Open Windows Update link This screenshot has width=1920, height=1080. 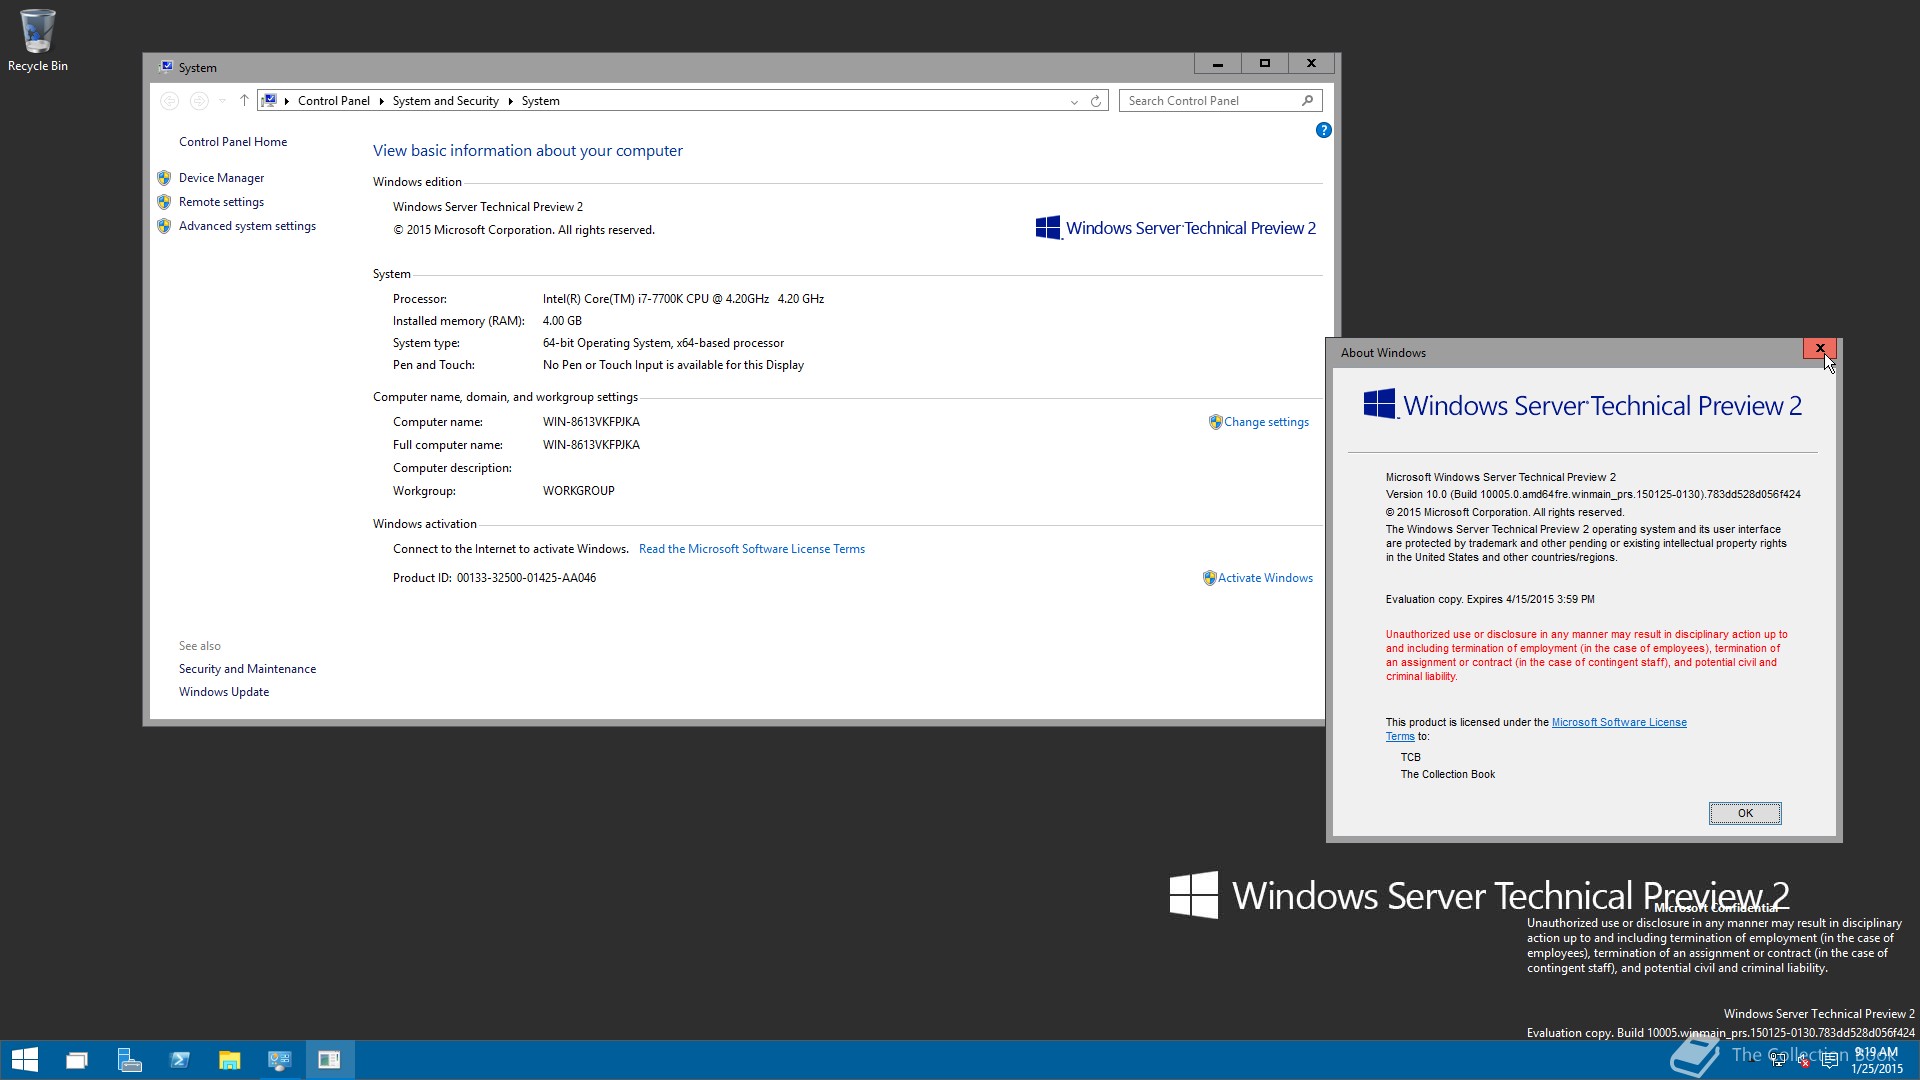(224, 692)
